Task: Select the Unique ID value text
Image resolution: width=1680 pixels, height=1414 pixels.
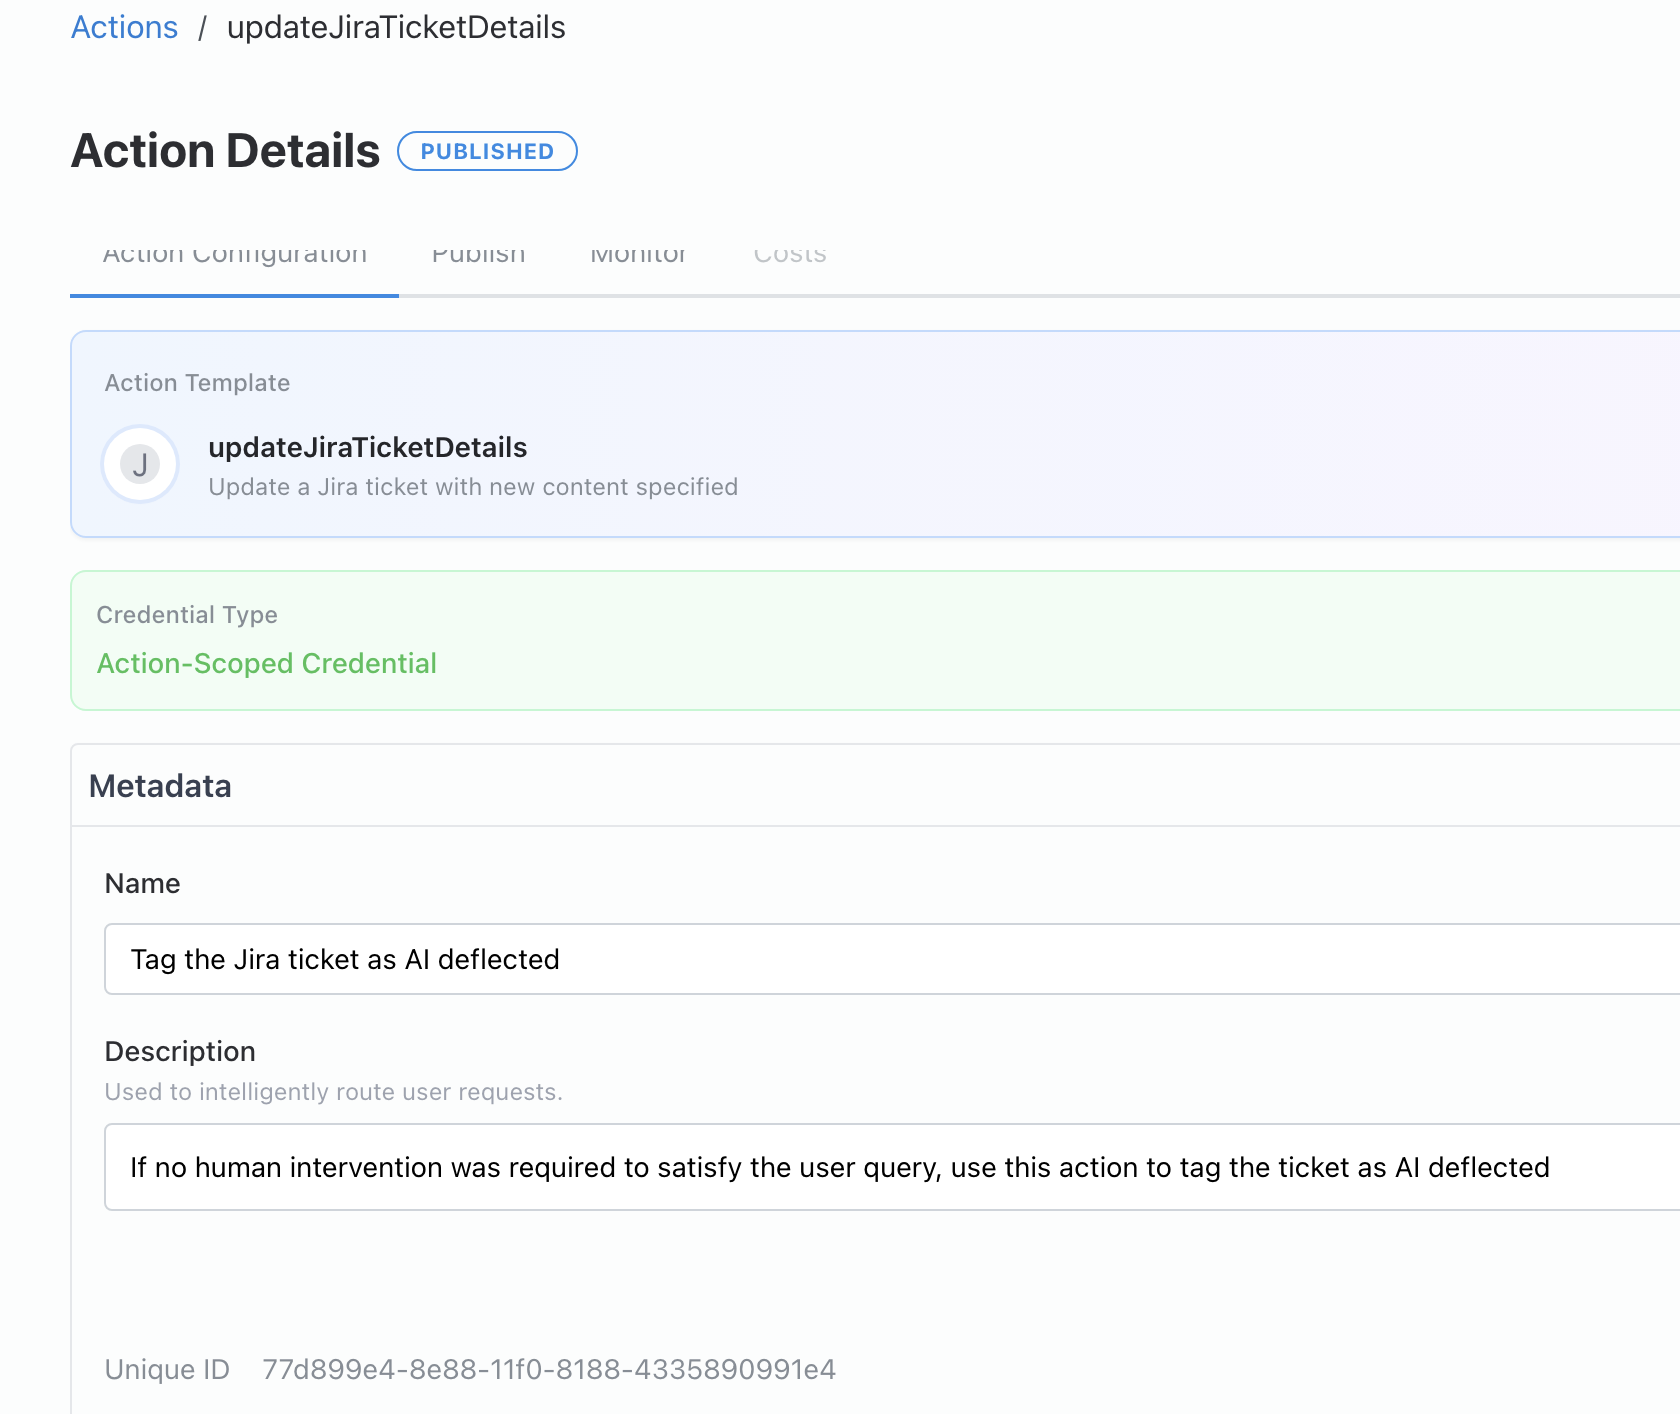Action: coord(549,1369)
